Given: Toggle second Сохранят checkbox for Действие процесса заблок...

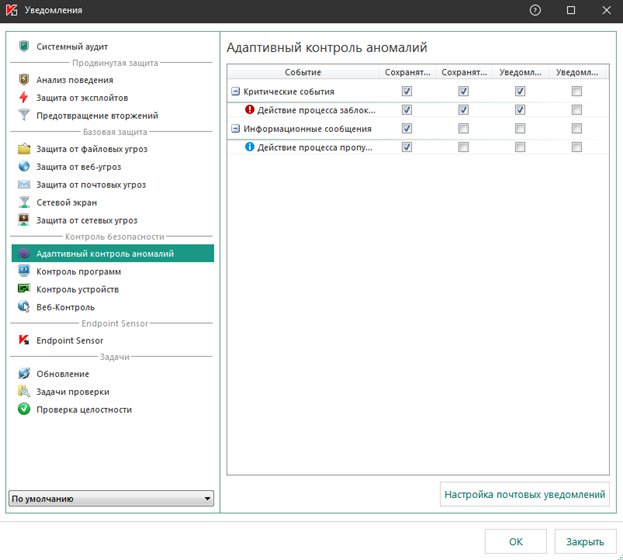Looking at the screenshot, I should (x=463, y=110).
